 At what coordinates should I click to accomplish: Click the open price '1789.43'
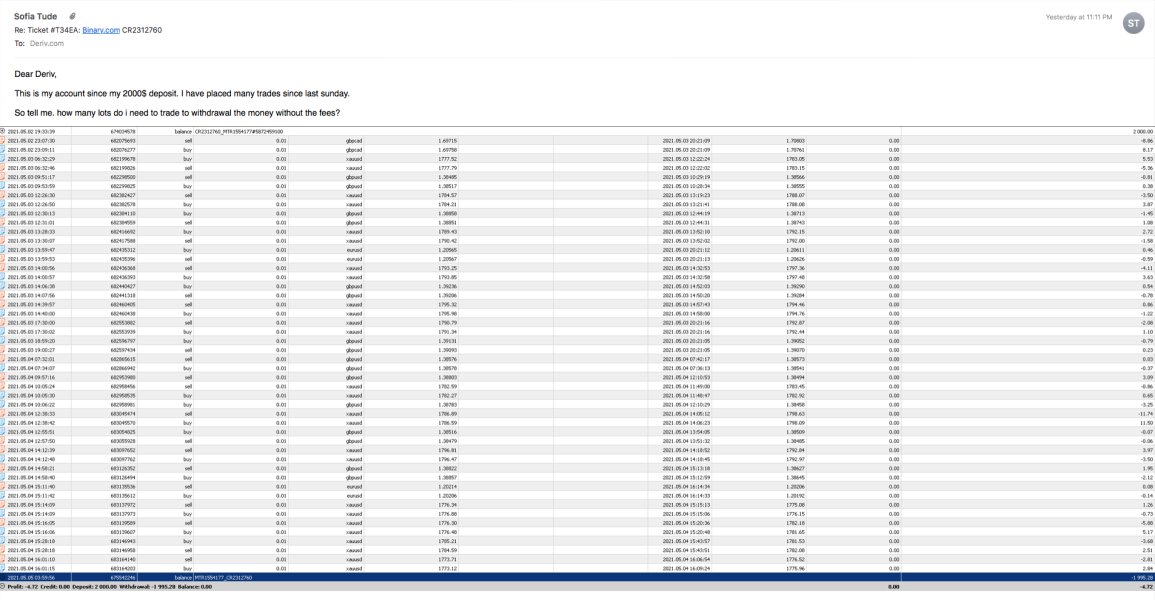point(447,232)
